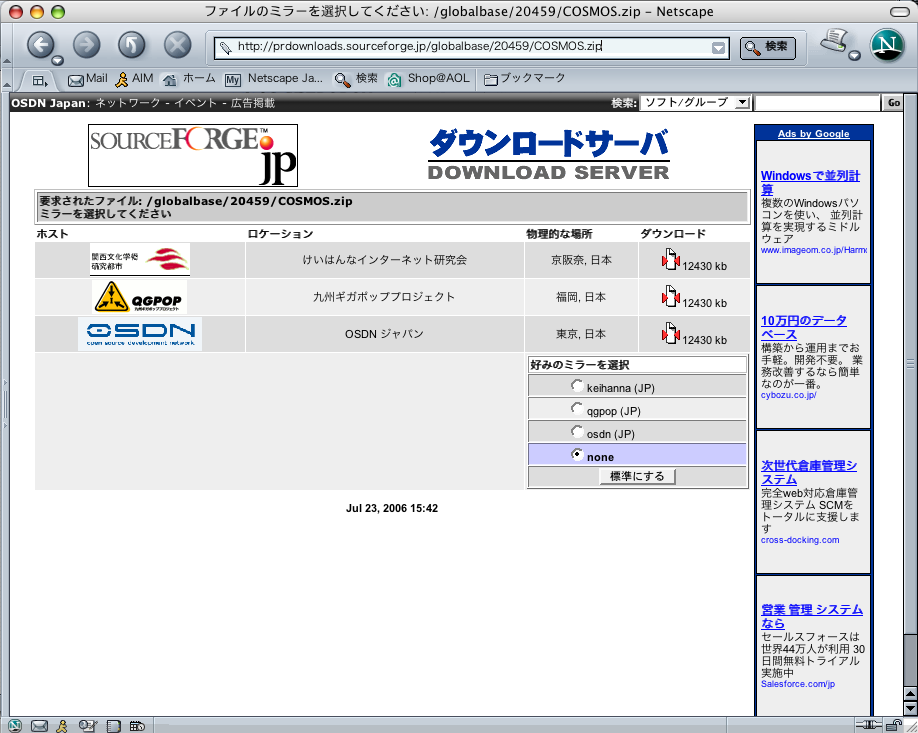Expand the URL history dropdown
The width and height of the screenshot is (918, 733).
(718, 48)
